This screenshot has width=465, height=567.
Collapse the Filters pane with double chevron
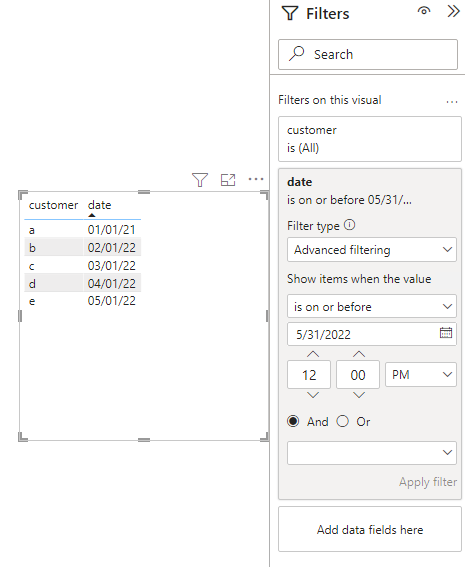pos(453,11)
